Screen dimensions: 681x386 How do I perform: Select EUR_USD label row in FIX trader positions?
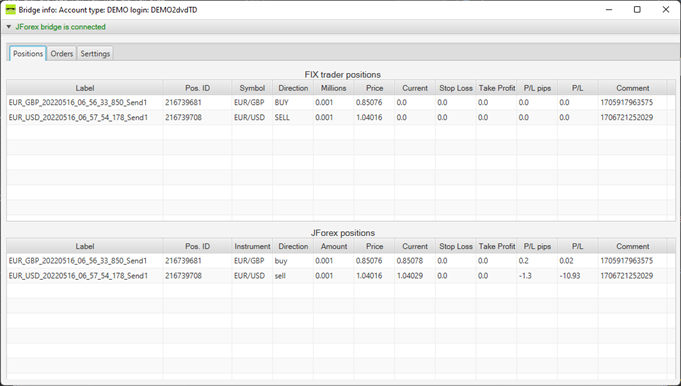tap(78, 117)
